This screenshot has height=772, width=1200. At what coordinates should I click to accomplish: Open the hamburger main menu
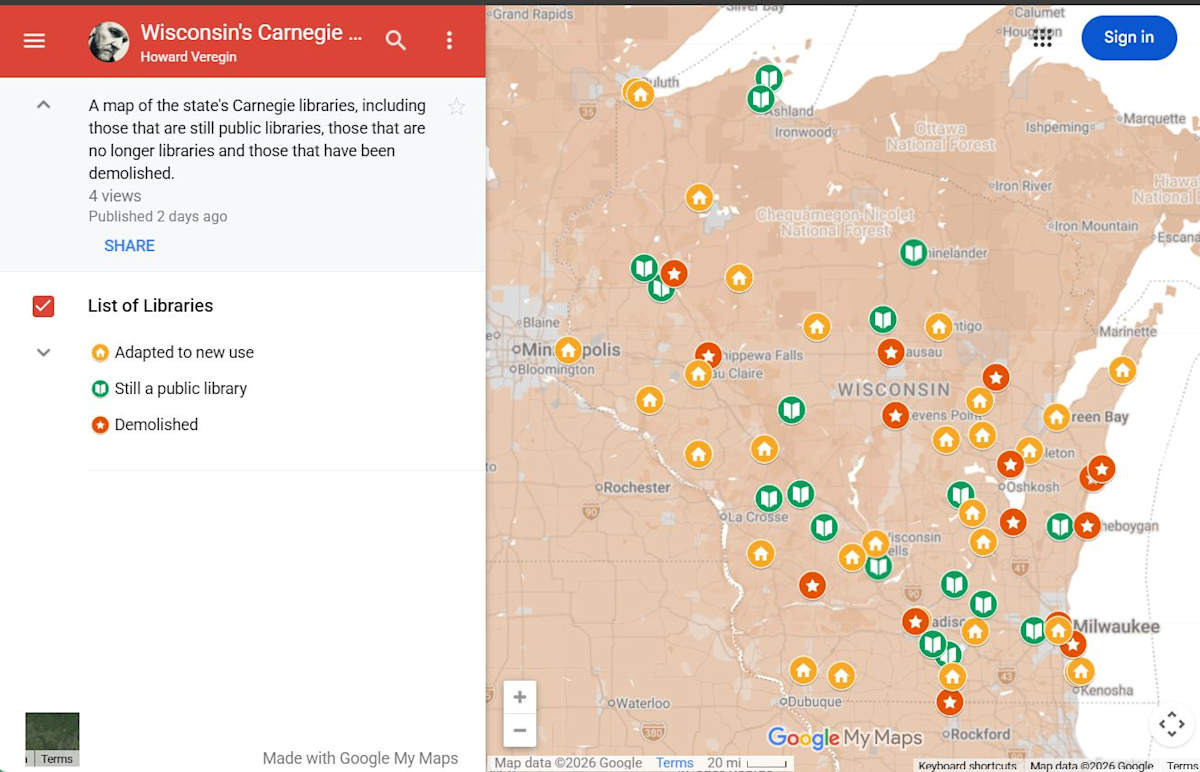(35, 40)
